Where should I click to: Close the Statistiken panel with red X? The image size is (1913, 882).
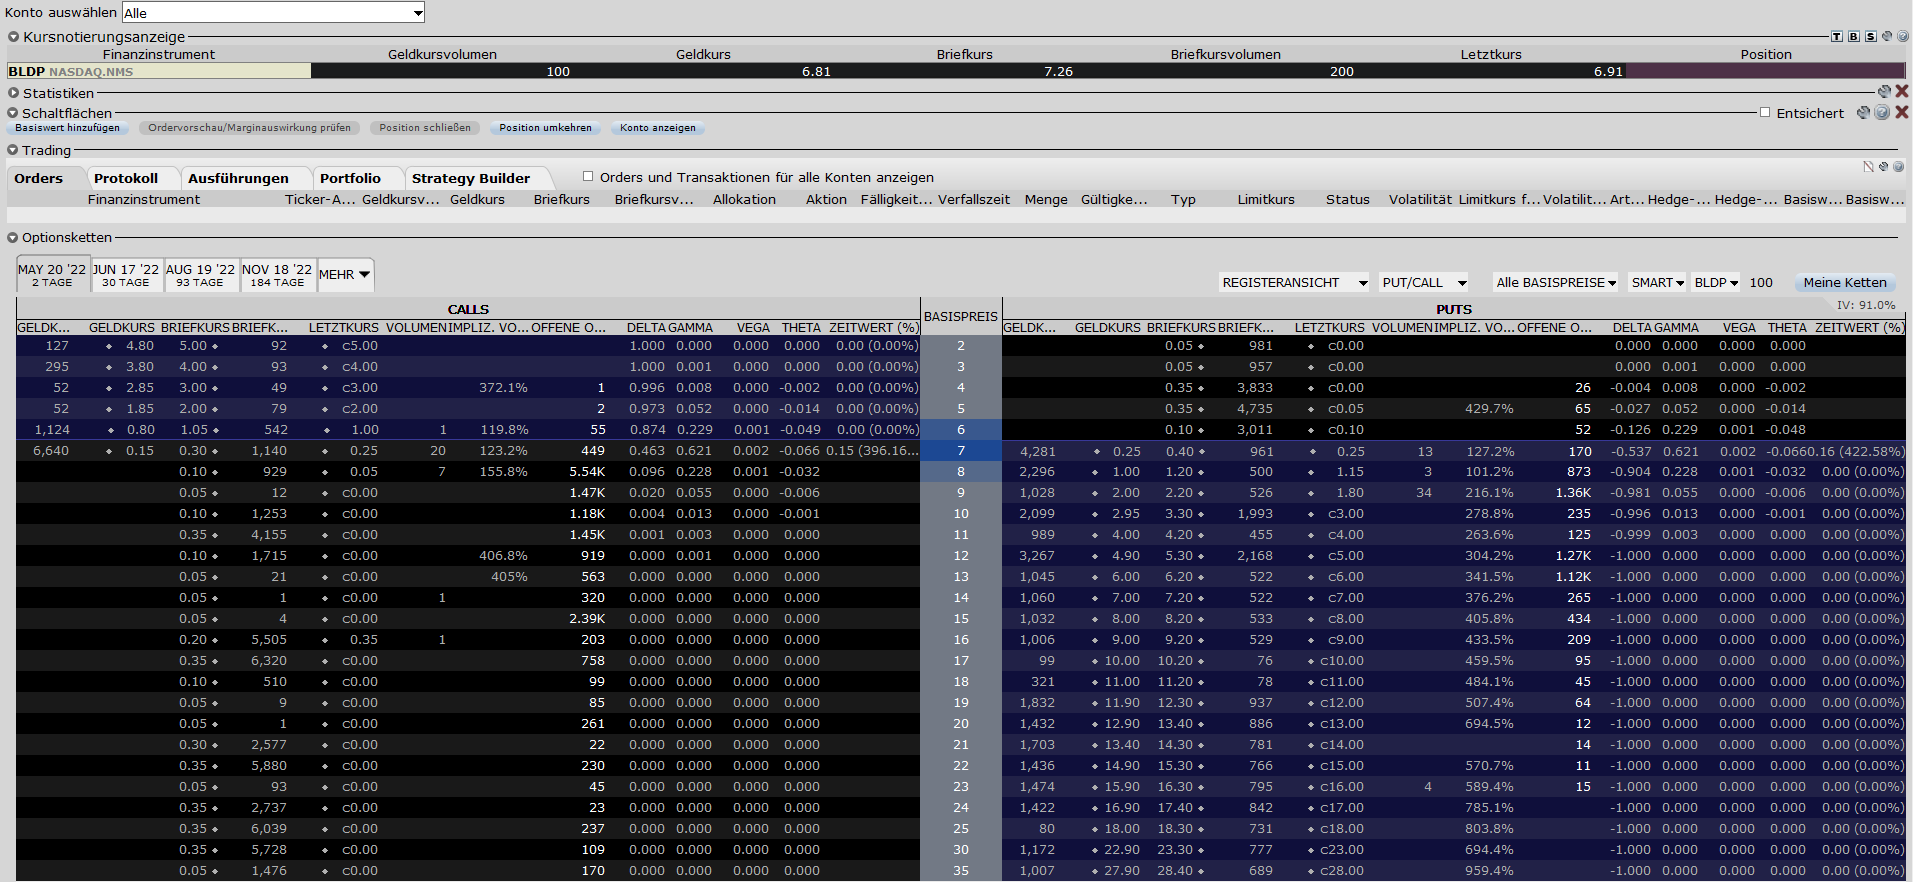[1902, 92]
